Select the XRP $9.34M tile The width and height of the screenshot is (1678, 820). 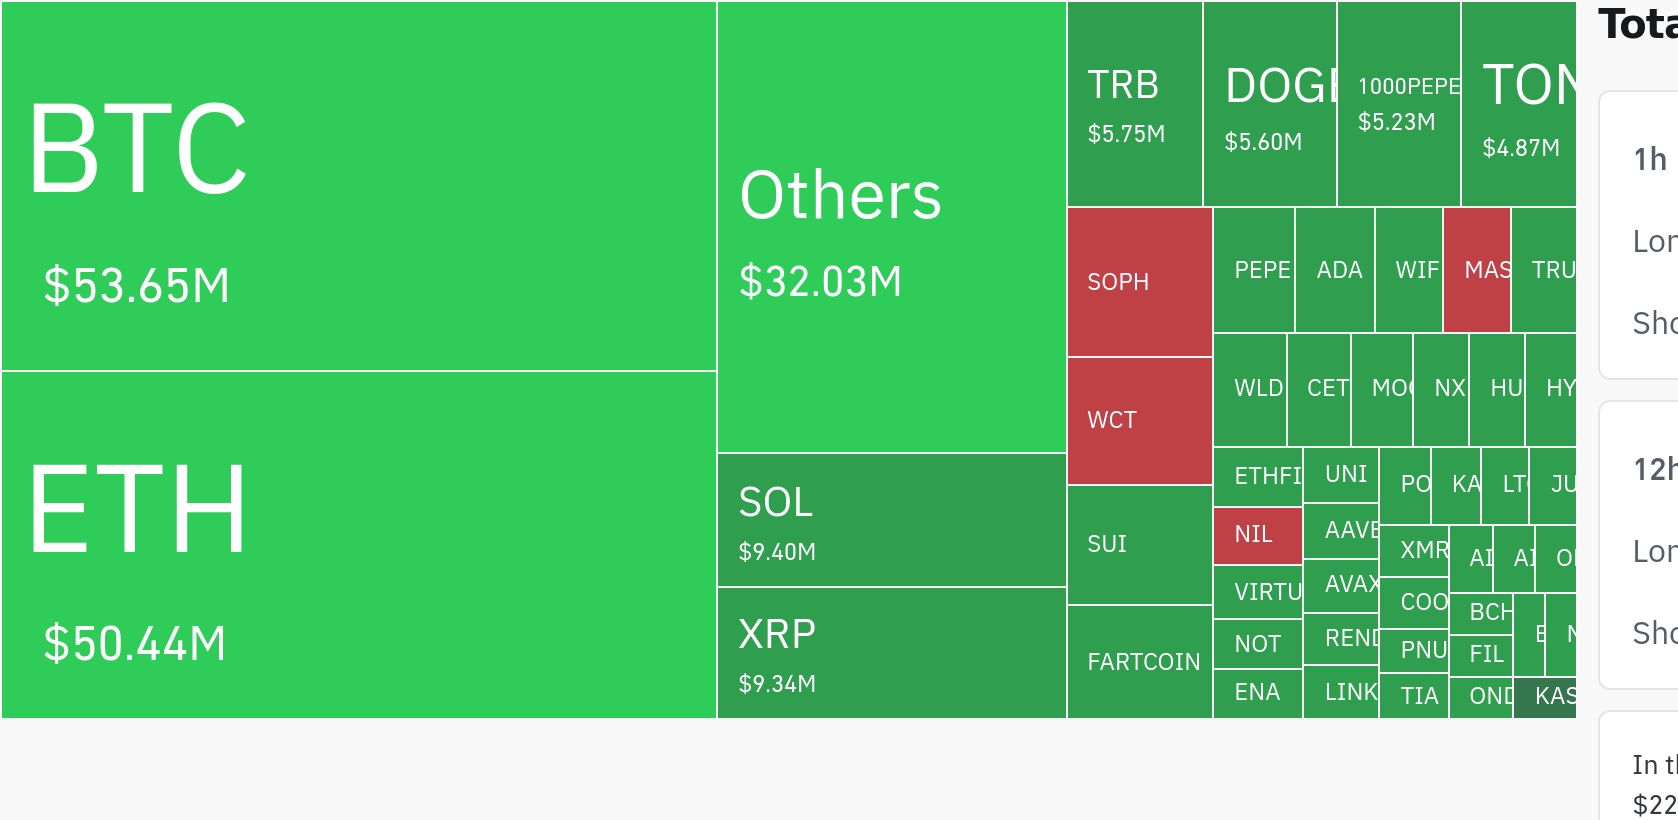point(891,652)
